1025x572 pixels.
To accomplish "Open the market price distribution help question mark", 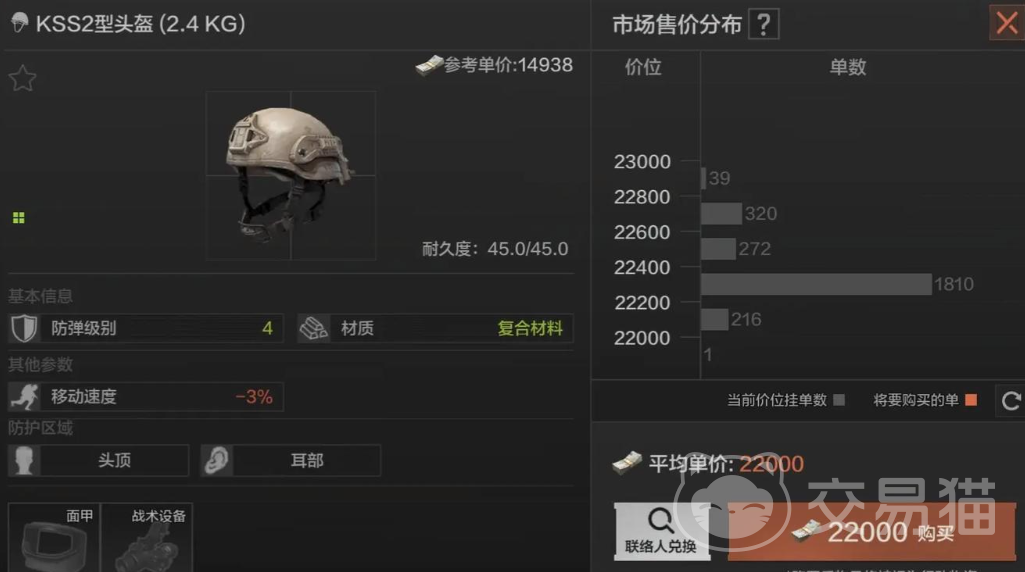I will (x=764, y=25).
